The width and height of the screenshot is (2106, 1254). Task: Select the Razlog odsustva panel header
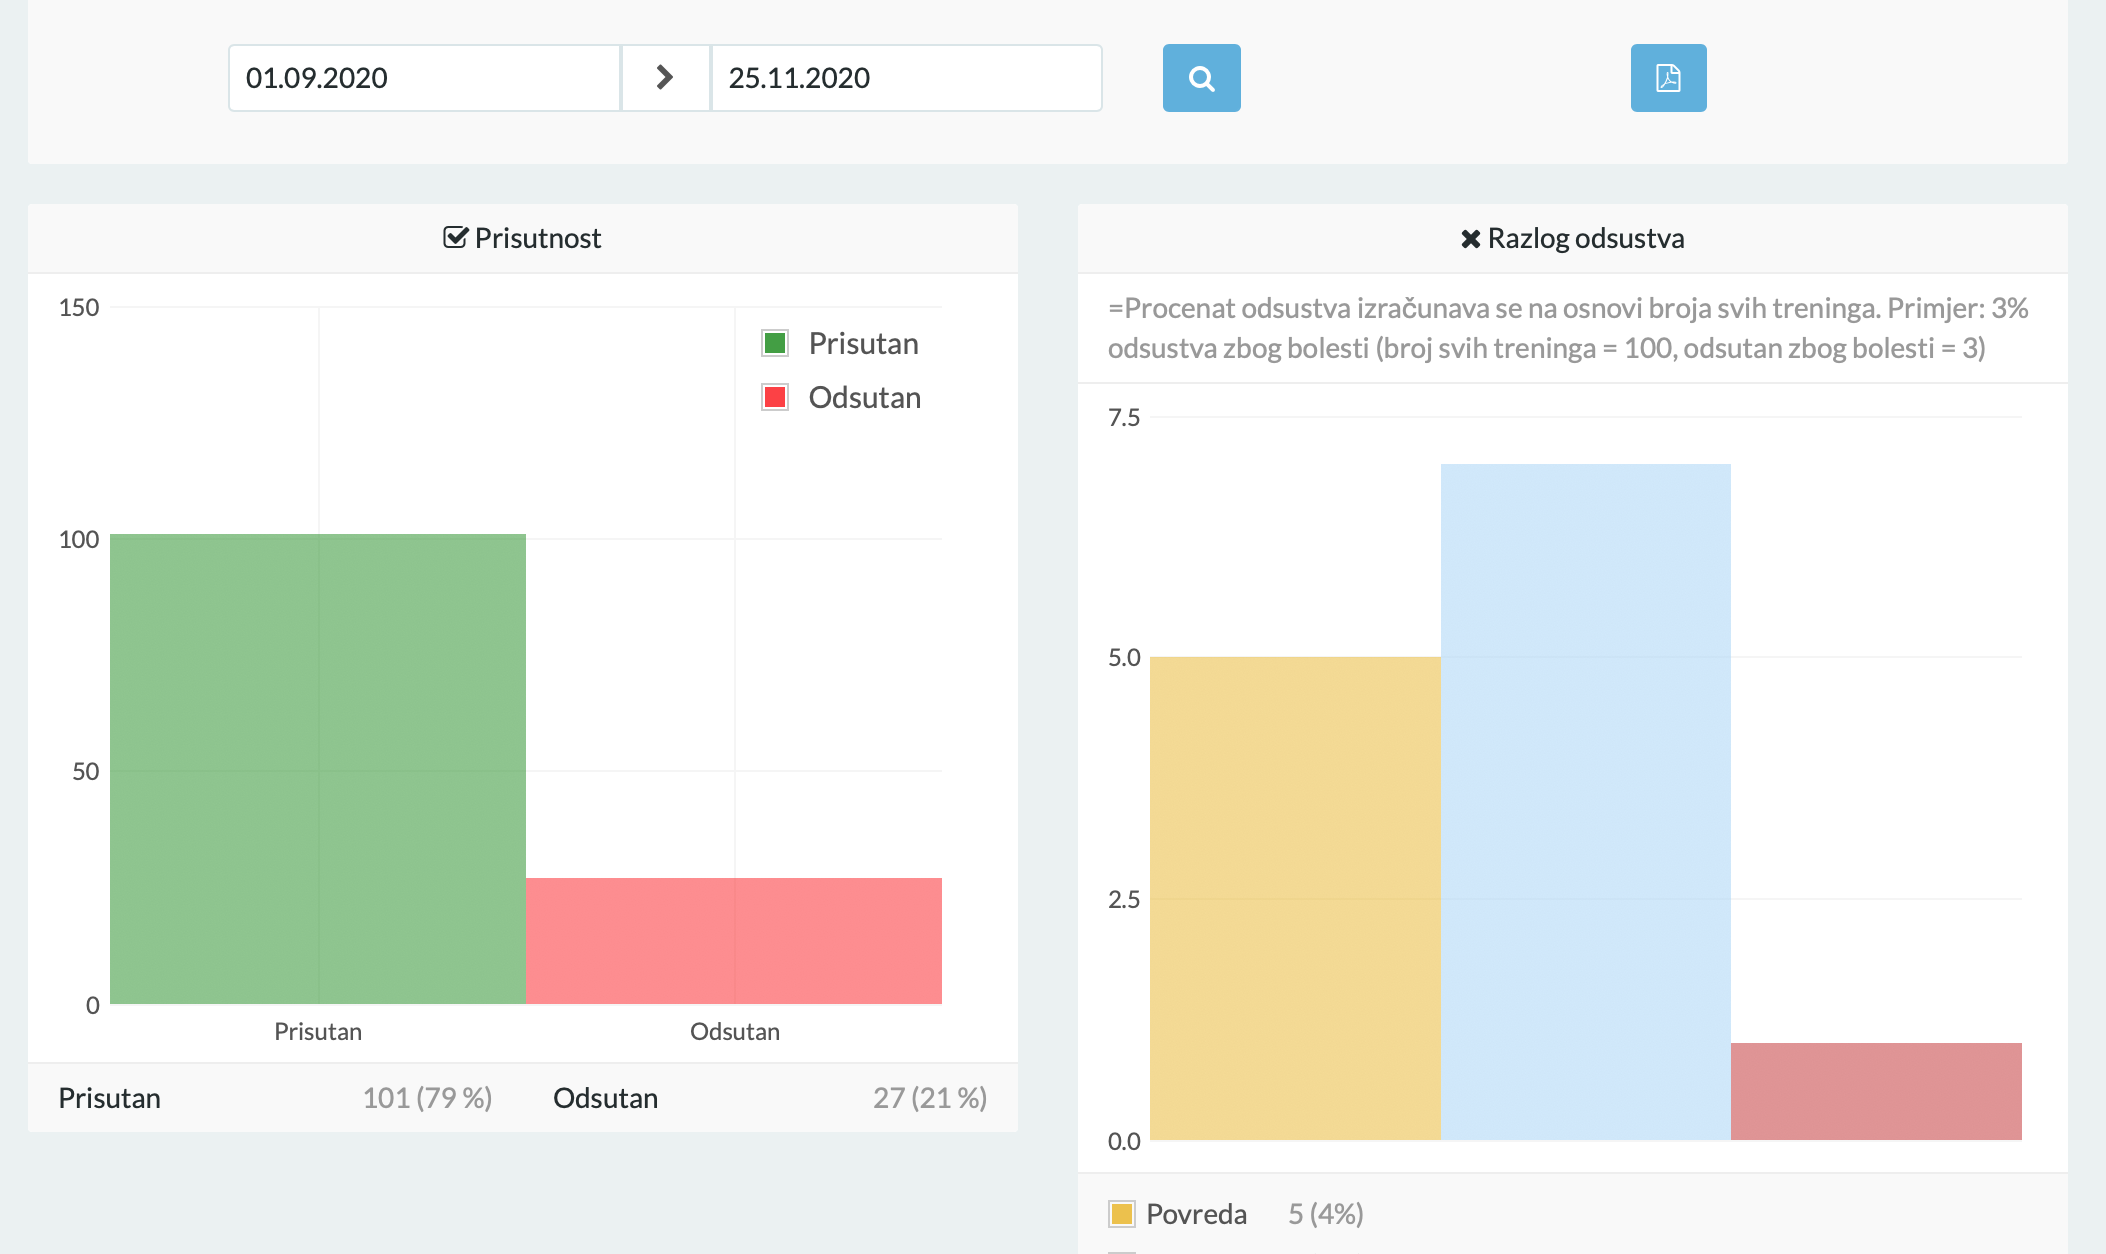(1585, 238)
